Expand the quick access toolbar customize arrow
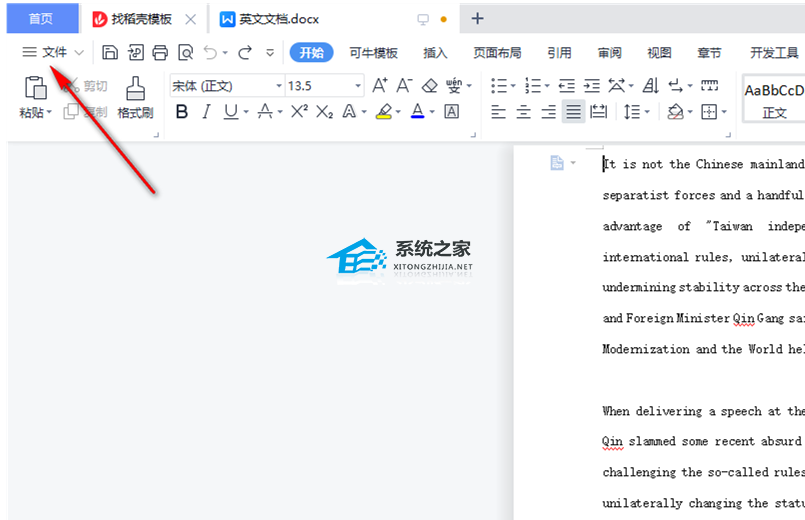Screen dimensions: 805x520 coord(270,52)
